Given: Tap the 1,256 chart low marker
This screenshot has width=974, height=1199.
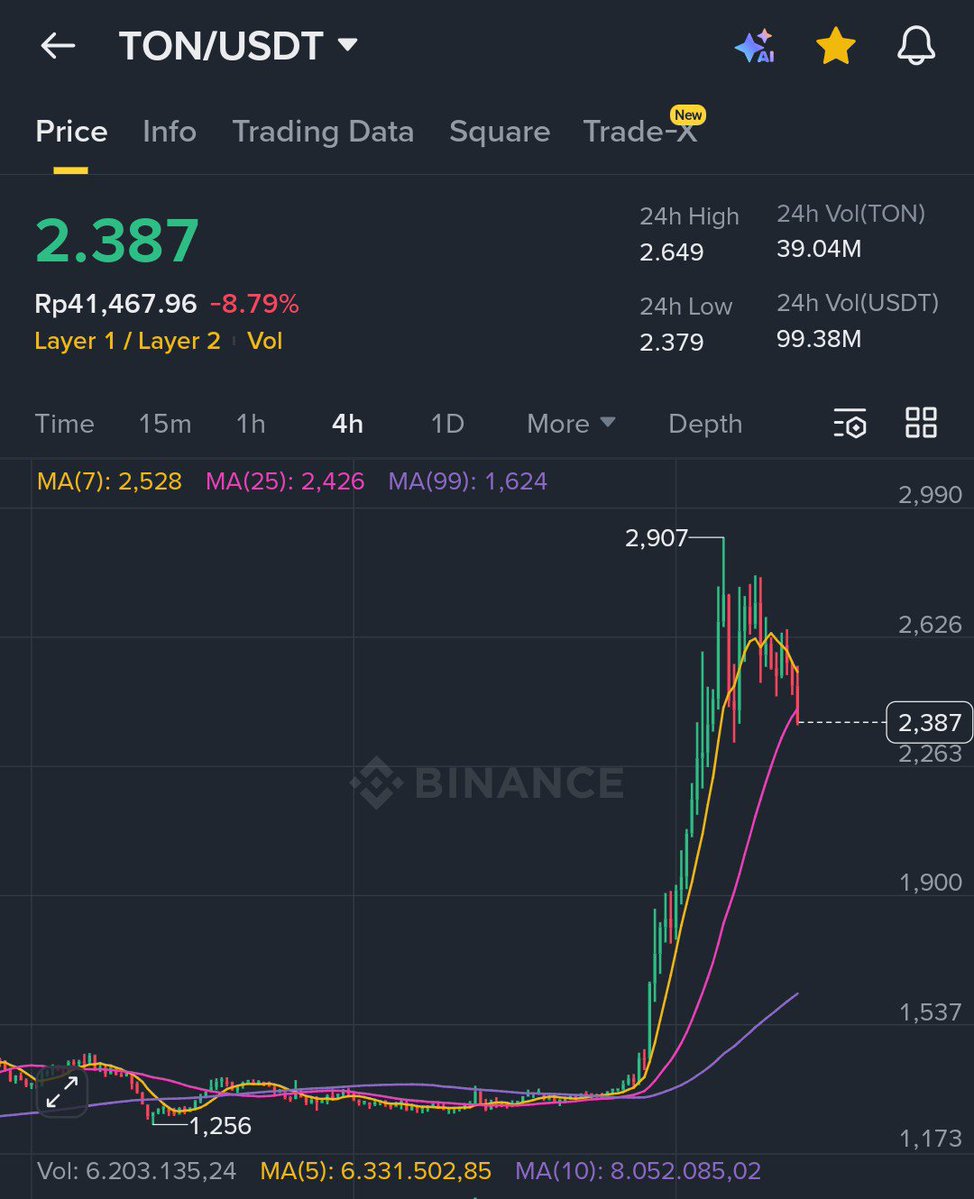Looking at the screenshot, I should click(220, 1126).
